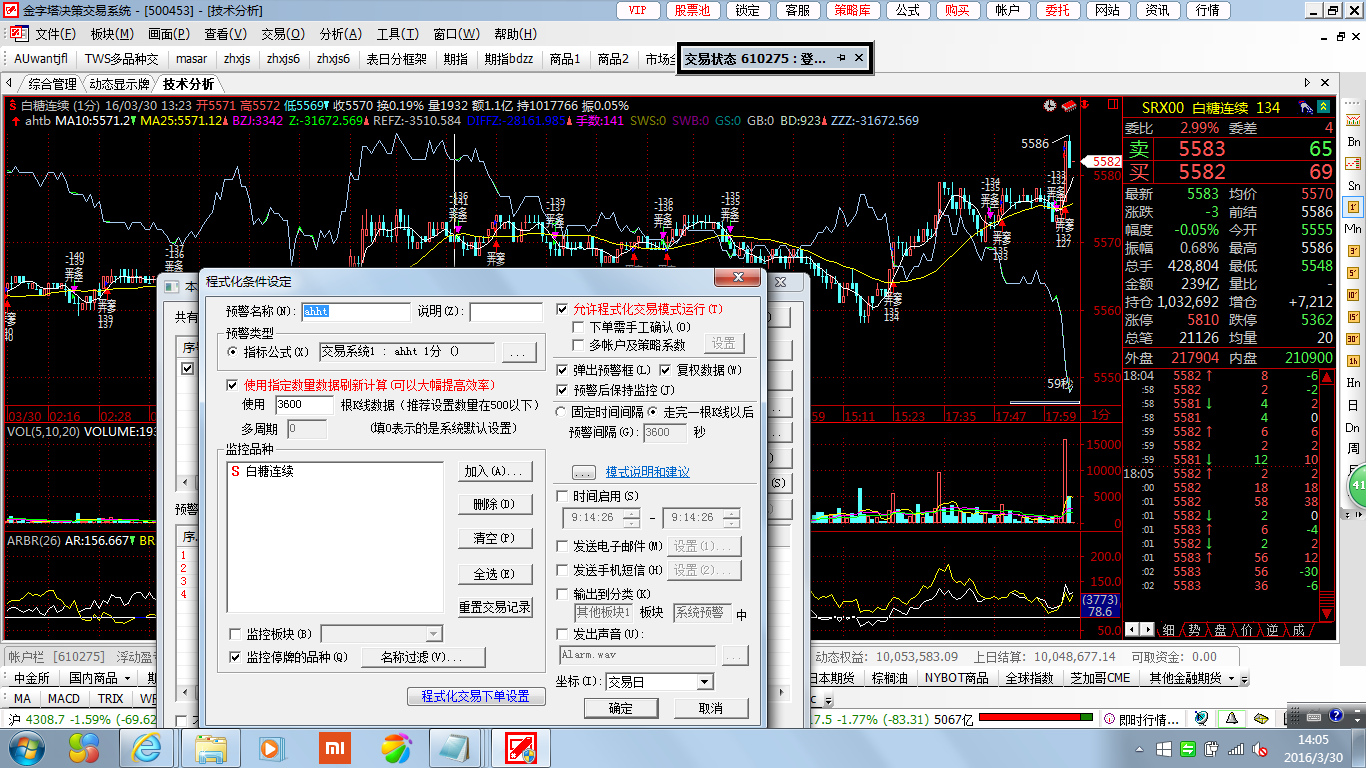This screenshot has height=768, width=1366.
Task: Click the Hn period icon in right sidebar
Action: click(x=1353, y=382)
